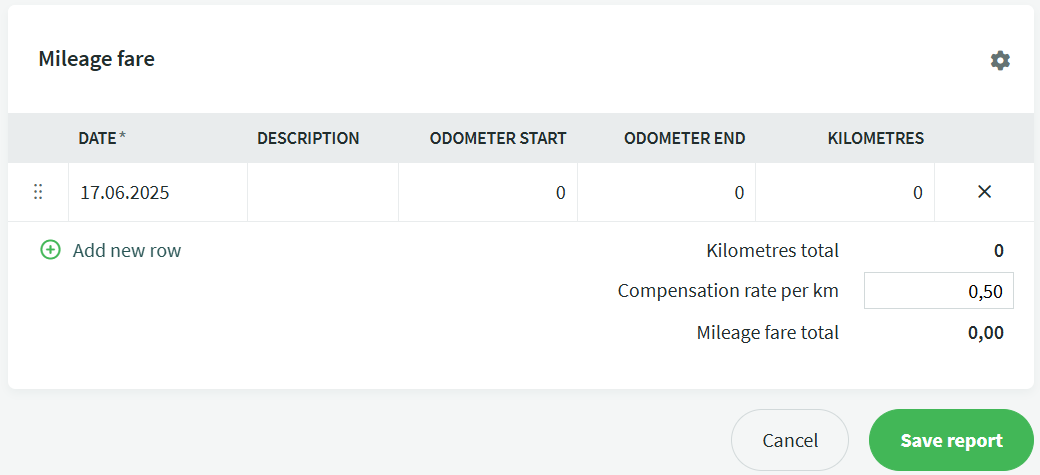1040x475 pixels.
Task: Click the DESCRIPTION column header
Action: pyautogui.click(x=308, y=139)
